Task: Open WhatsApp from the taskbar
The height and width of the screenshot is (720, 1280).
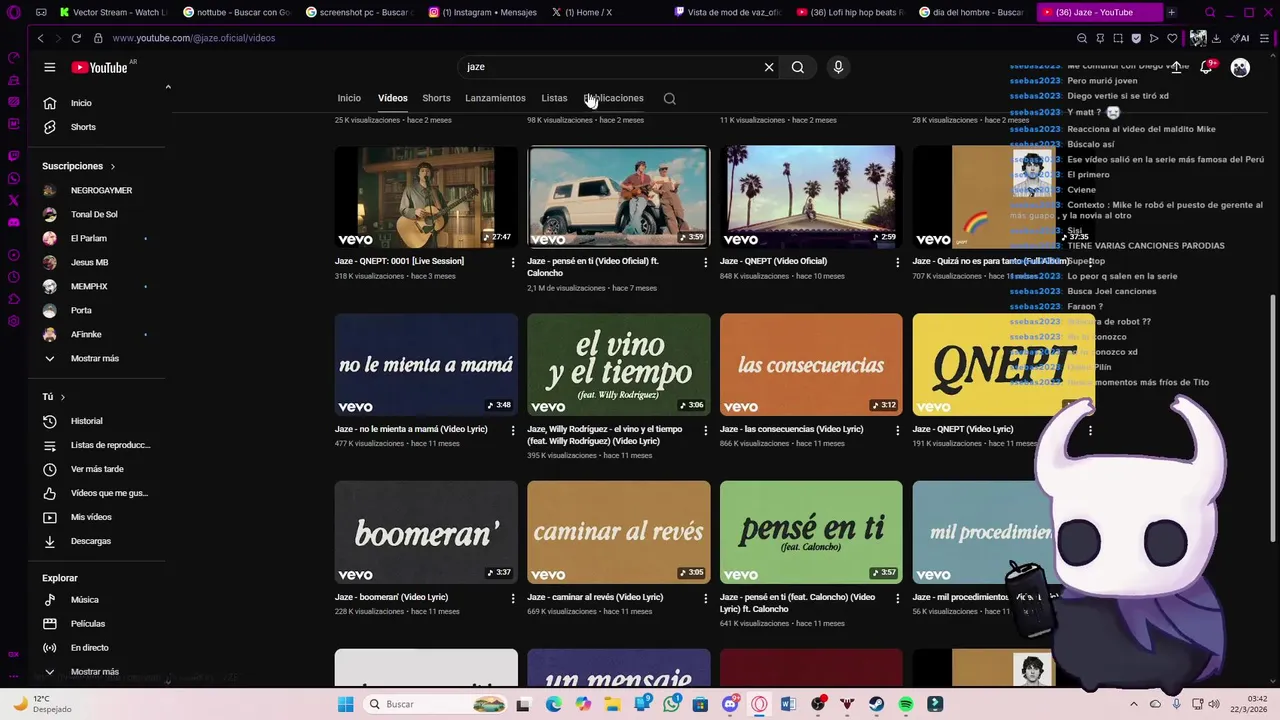Action: click(671, 704)
